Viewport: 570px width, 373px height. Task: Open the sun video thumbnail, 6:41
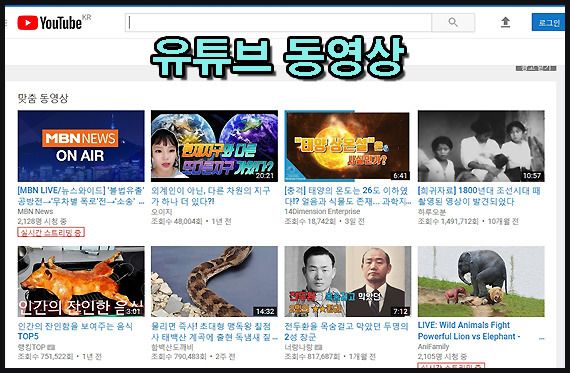point(348,146)
